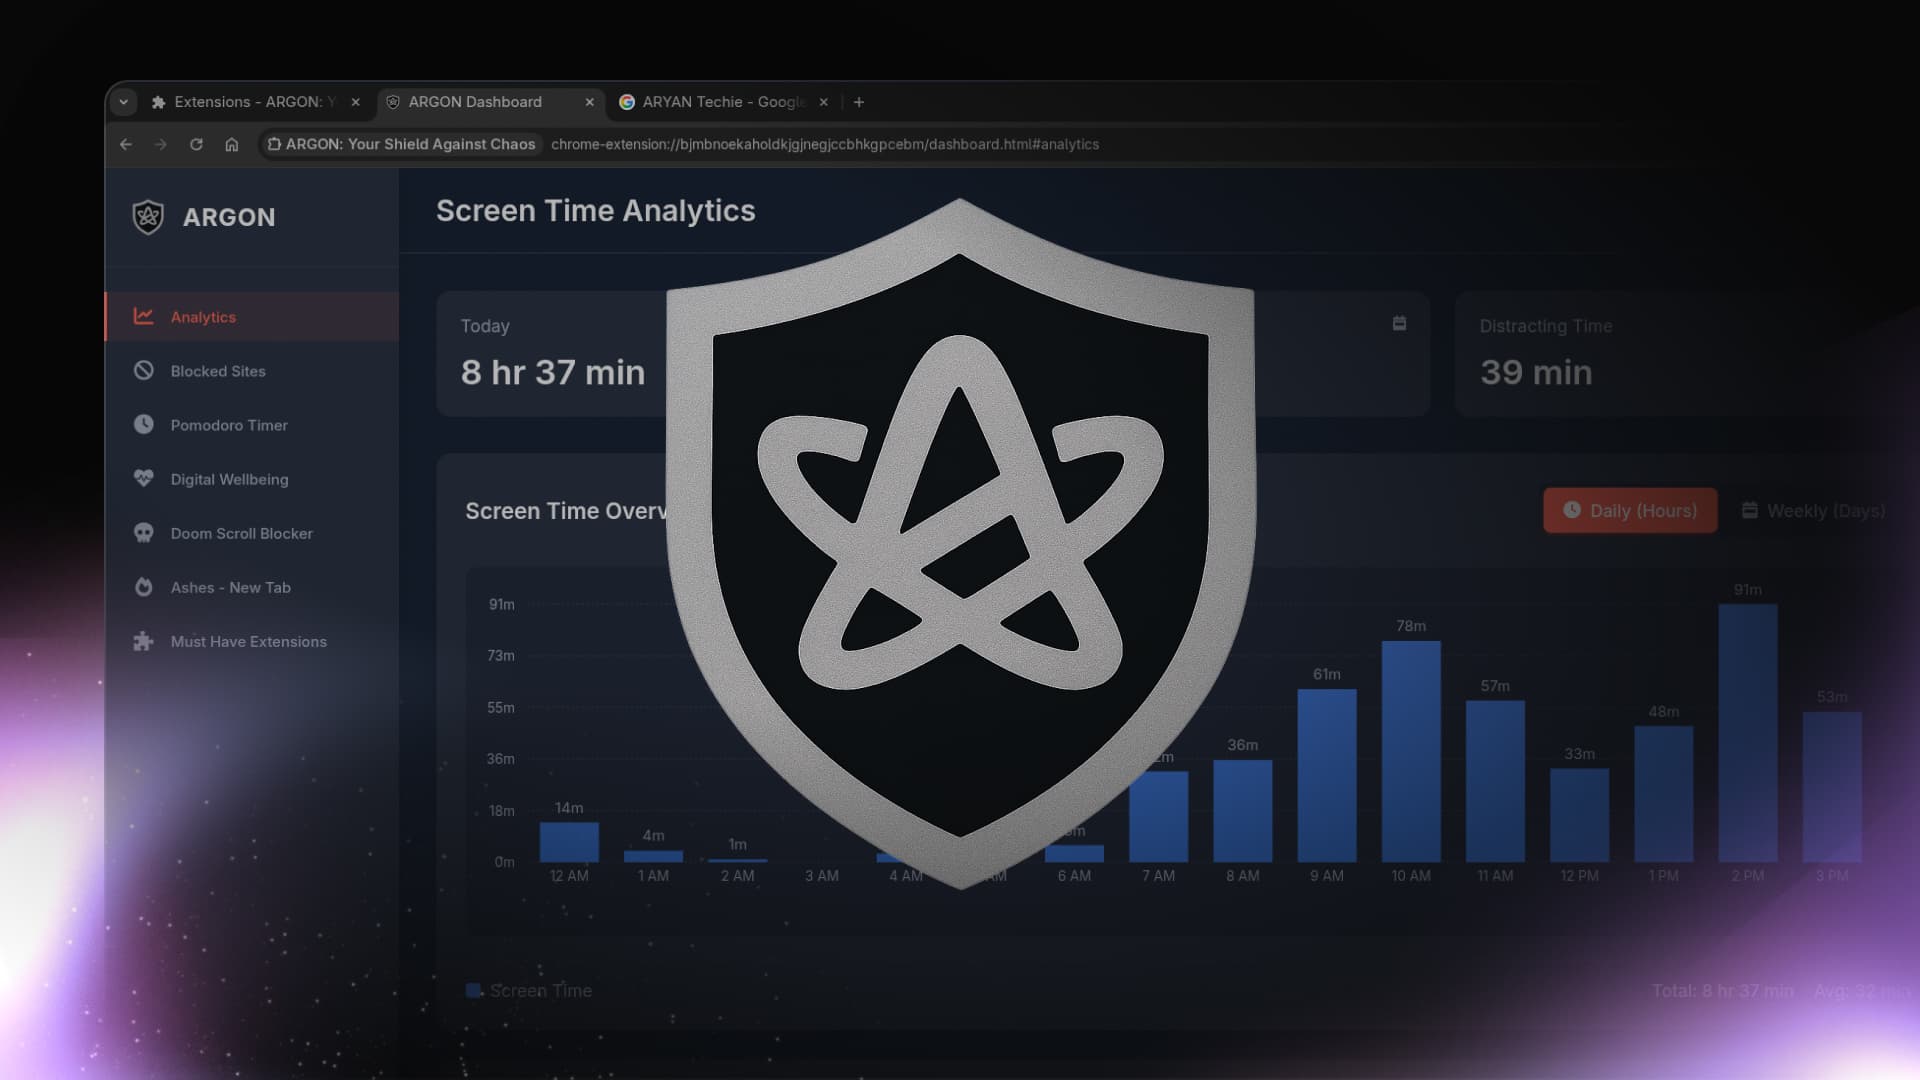Open the tab search dropdown arrow

click(123, 101)
